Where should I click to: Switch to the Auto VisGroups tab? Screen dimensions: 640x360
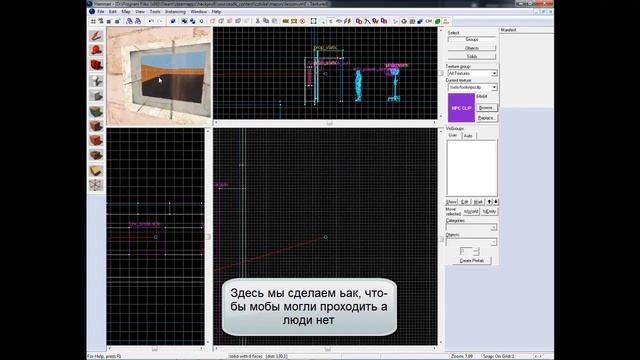click(468, 136)
